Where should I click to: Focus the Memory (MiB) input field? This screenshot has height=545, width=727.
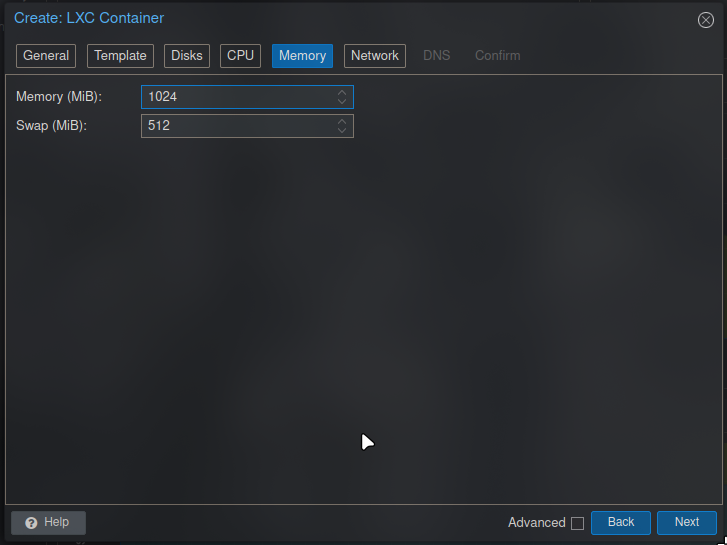click(x=237, y=97)
